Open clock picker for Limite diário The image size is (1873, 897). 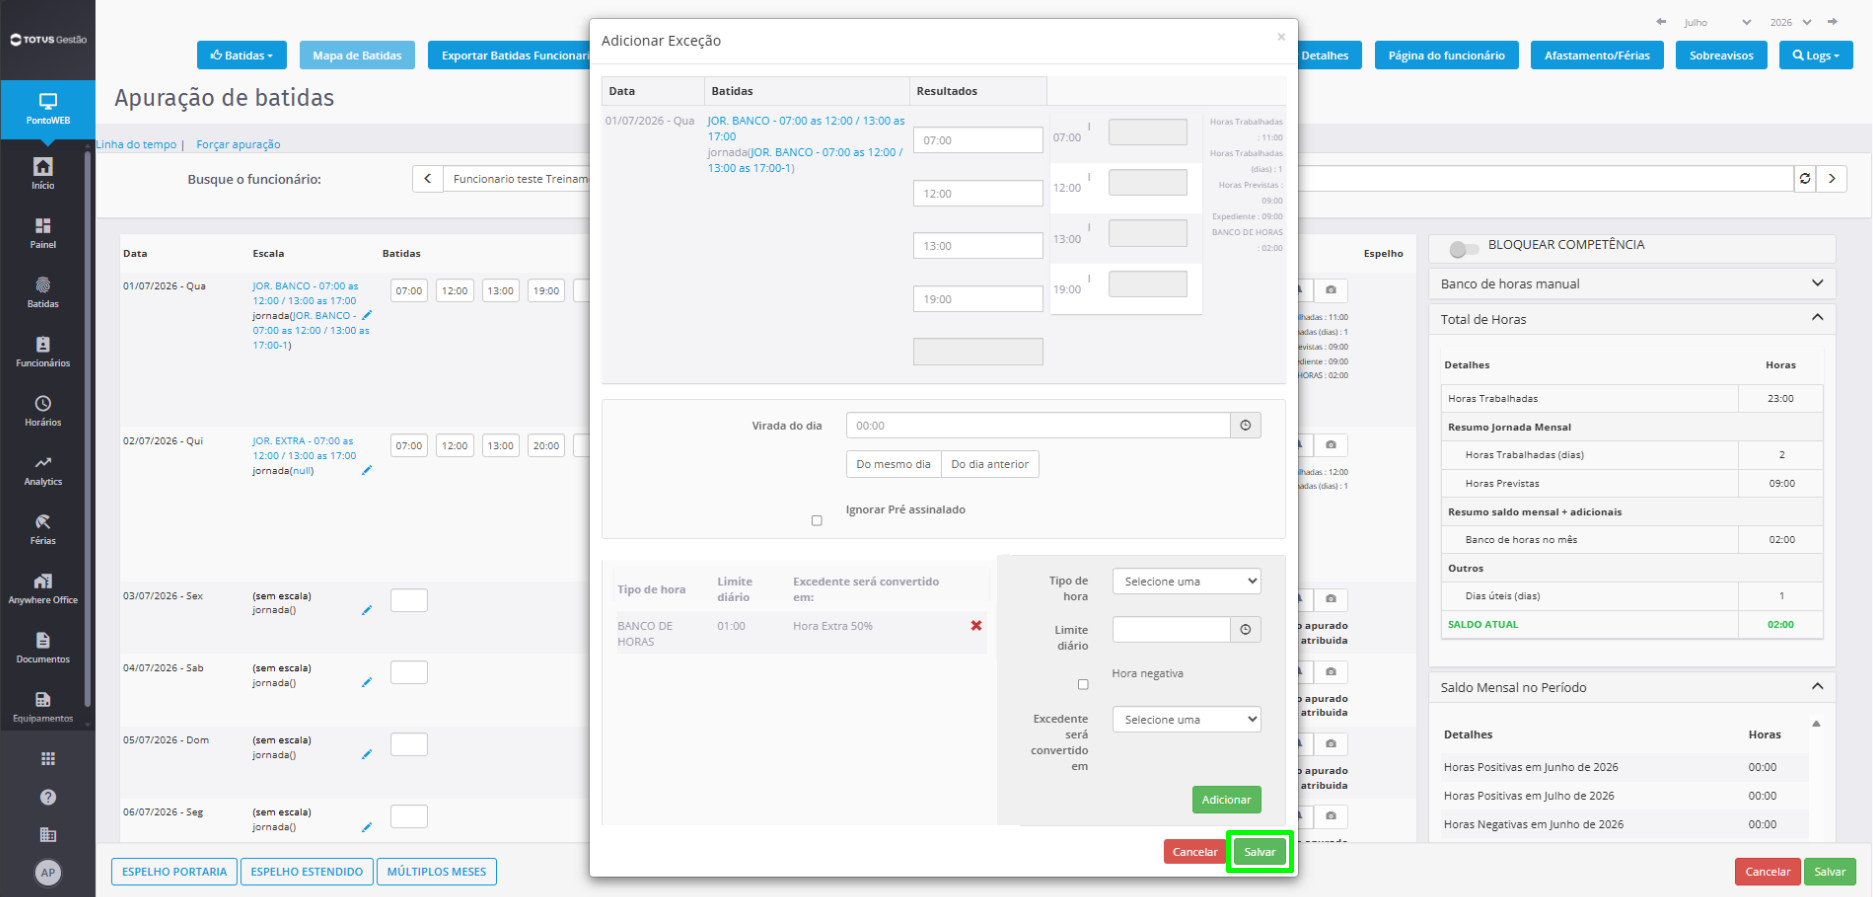[x=1246, y=629]
